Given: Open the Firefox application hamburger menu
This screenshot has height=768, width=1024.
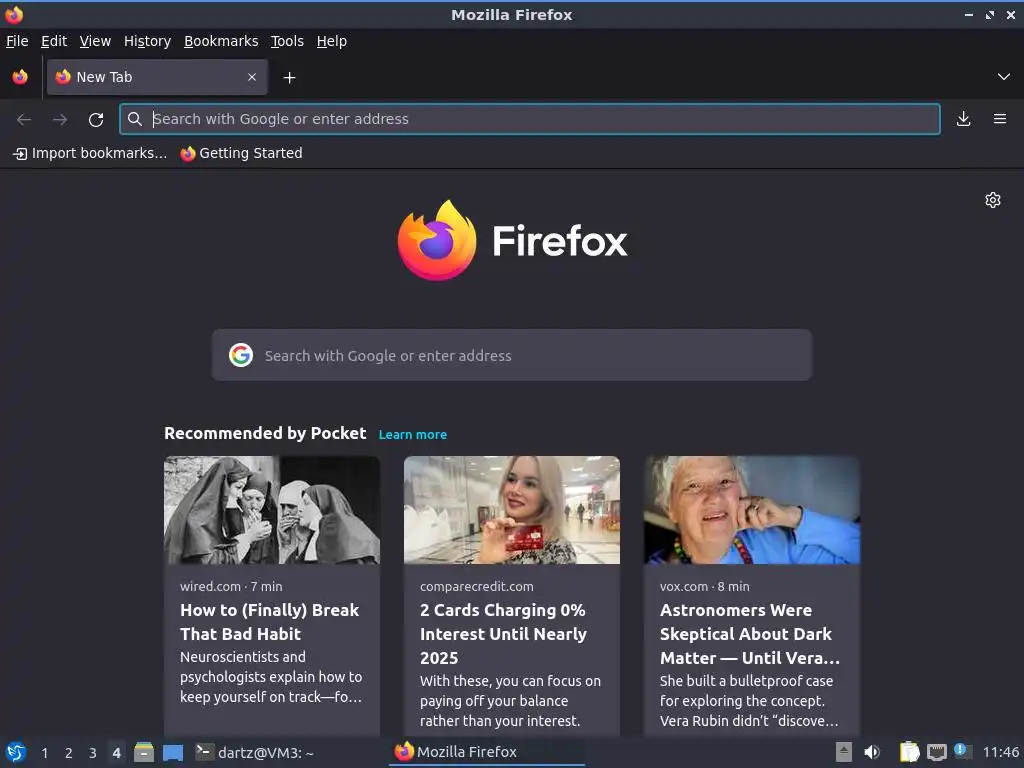Looking at the screenshot, I should click(1000, 119).
